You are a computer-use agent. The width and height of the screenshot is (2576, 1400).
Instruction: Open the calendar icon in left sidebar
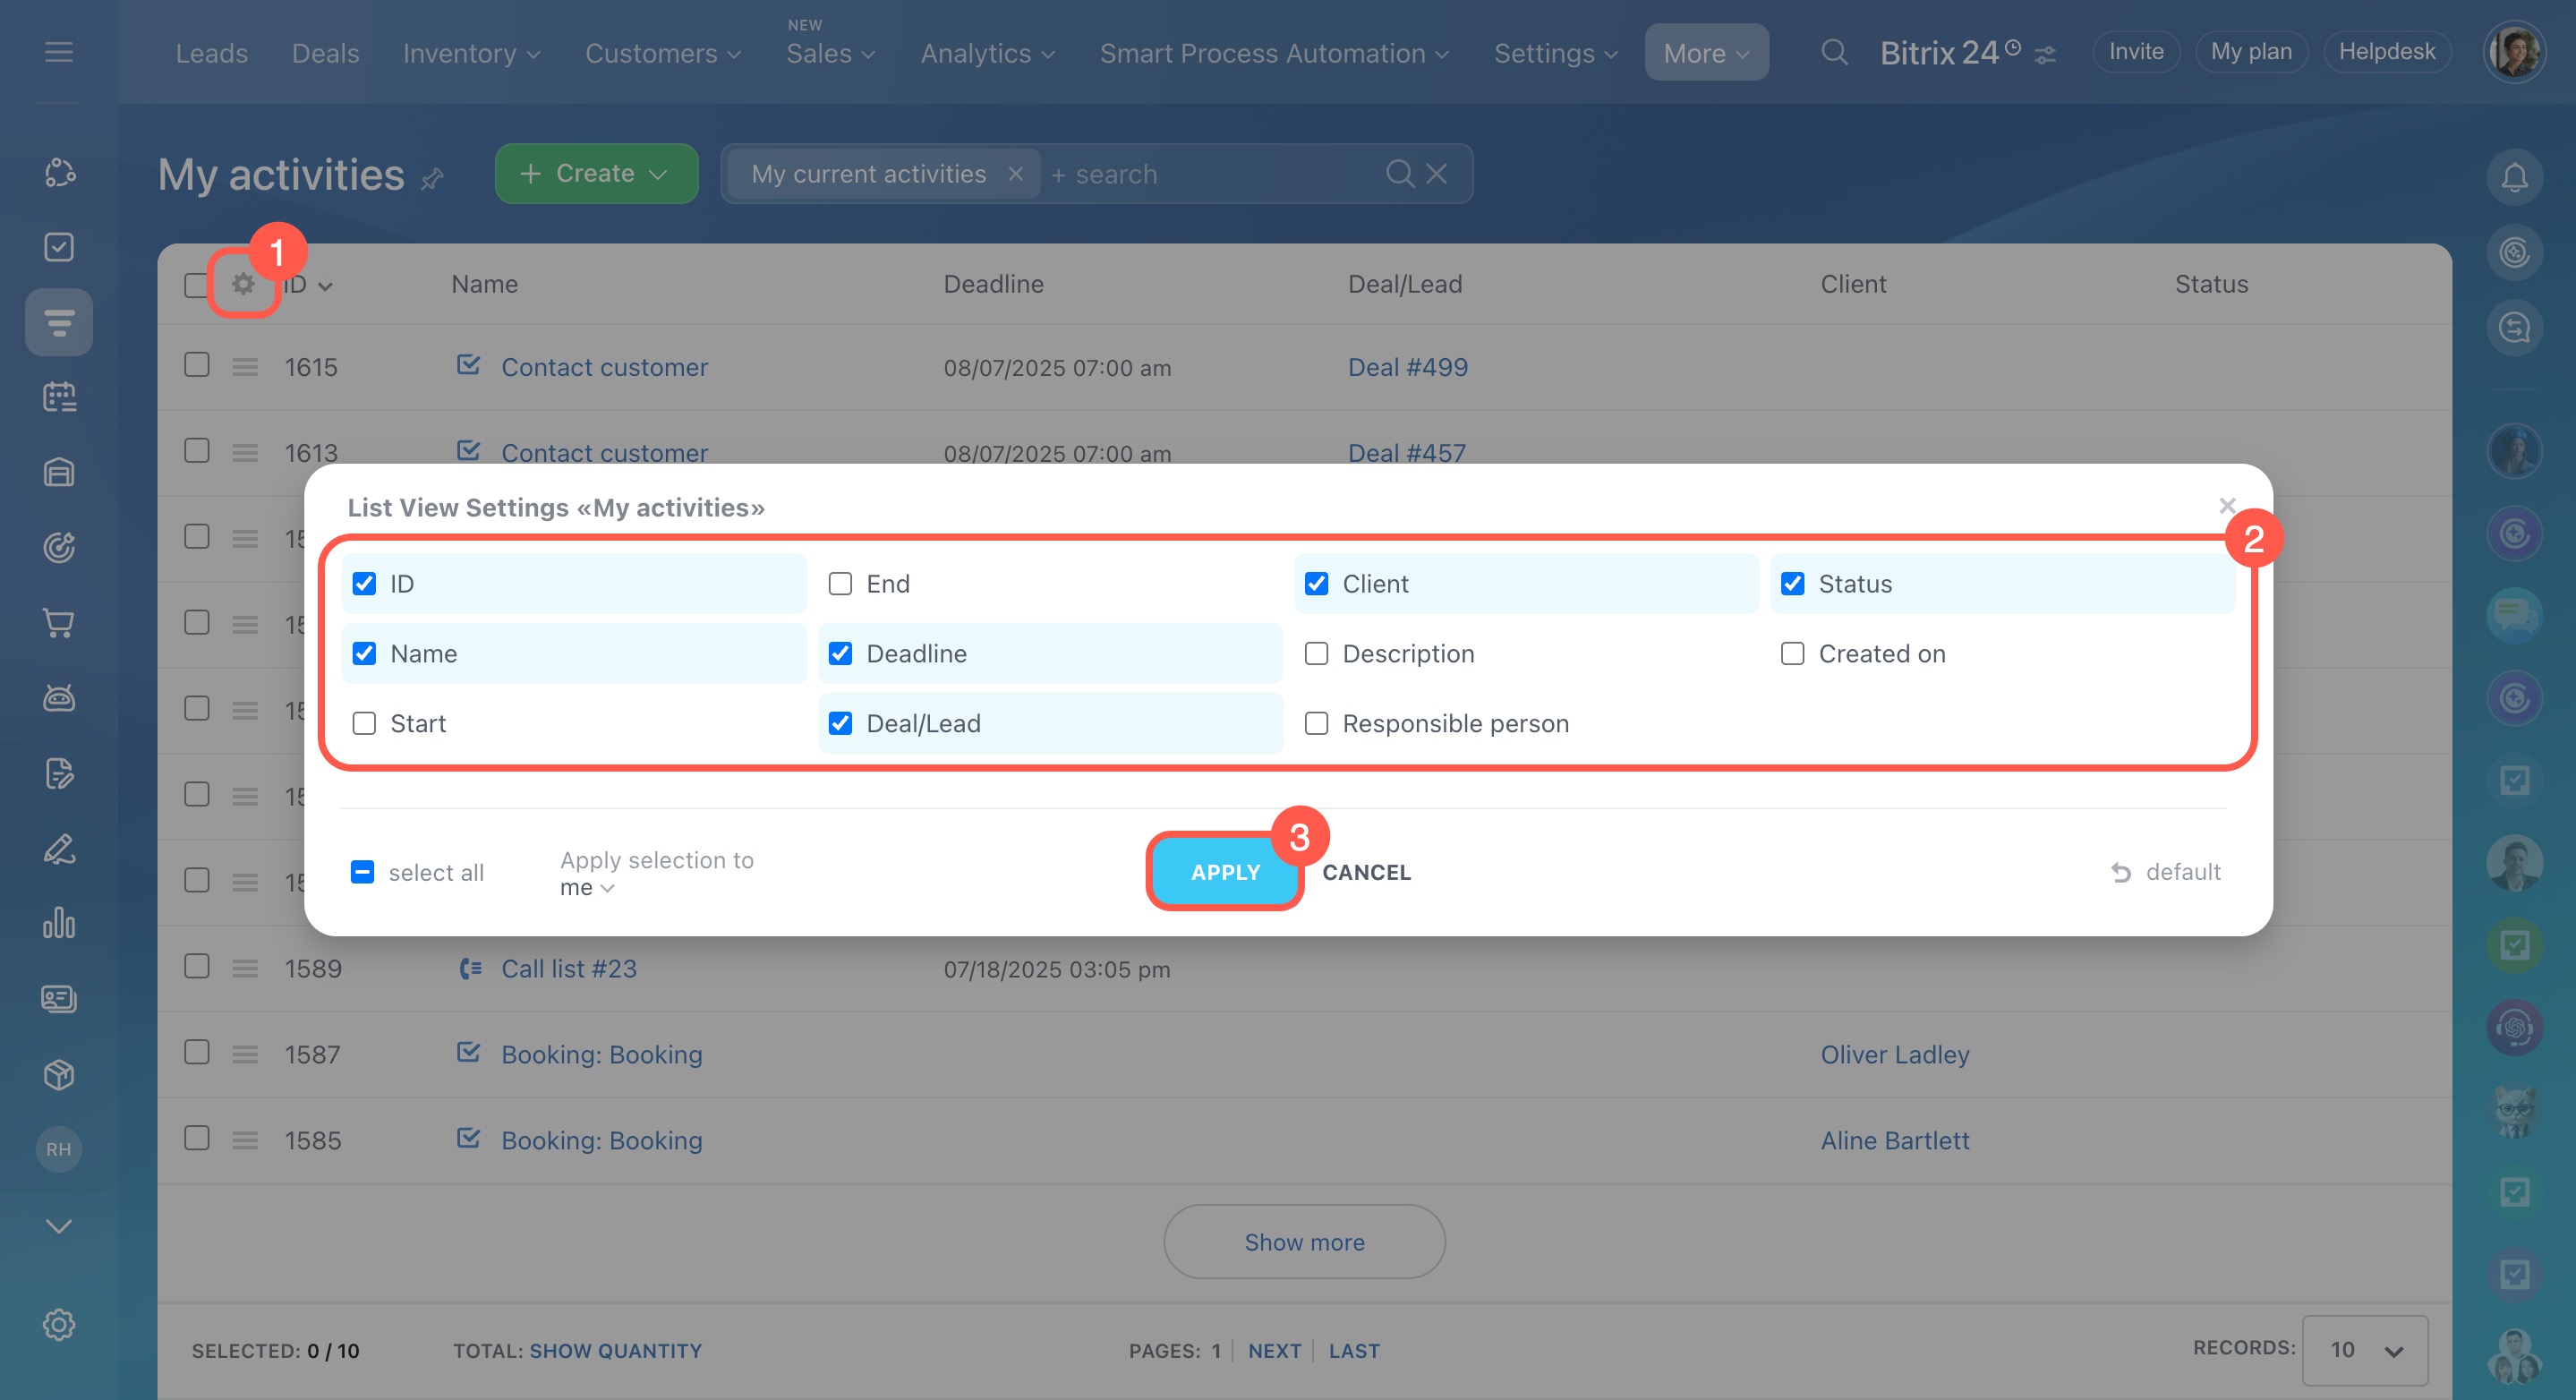click(x=59, y=397)
